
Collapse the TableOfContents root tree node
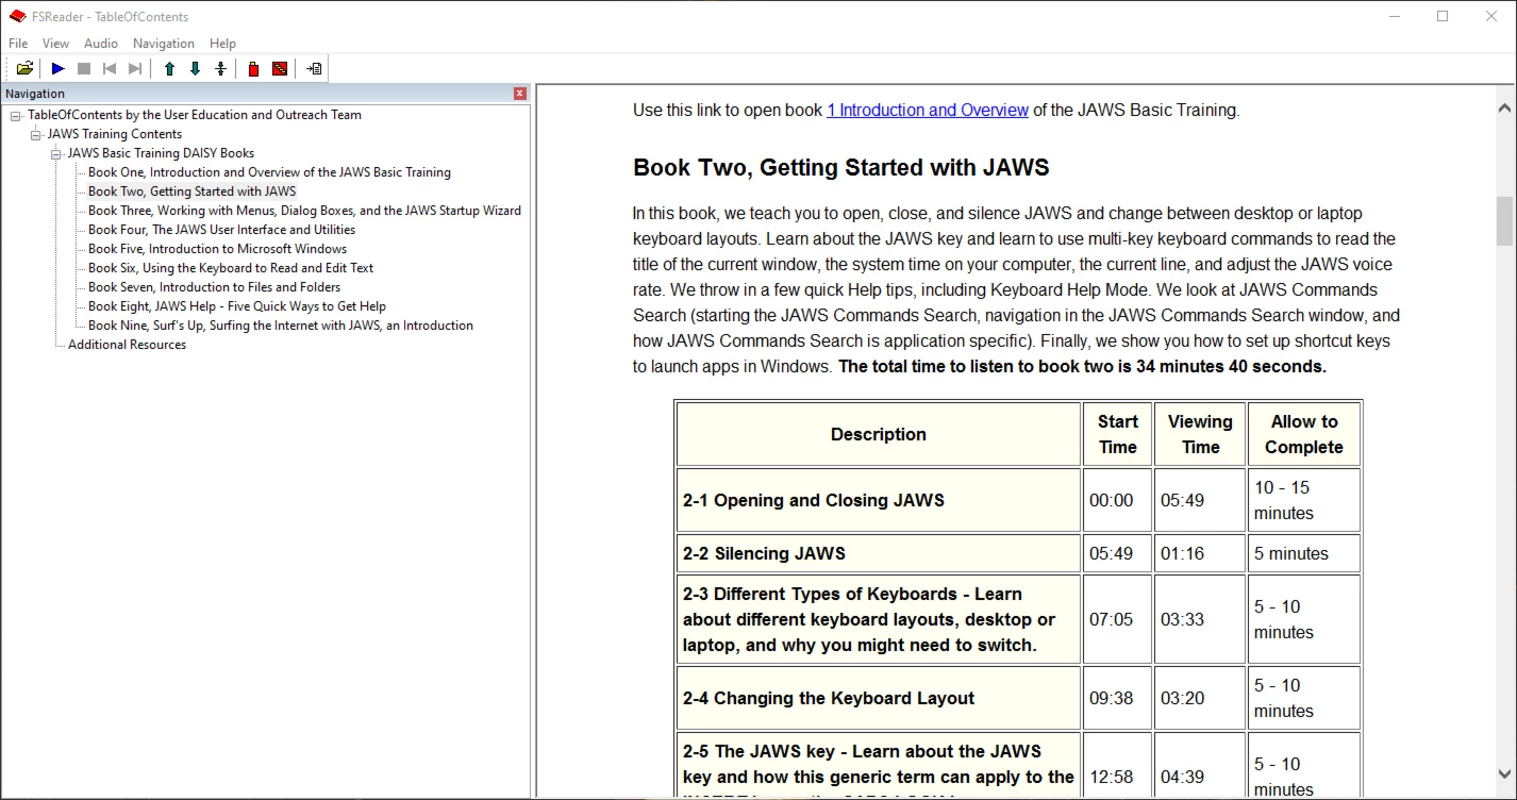tap(15, 115)
